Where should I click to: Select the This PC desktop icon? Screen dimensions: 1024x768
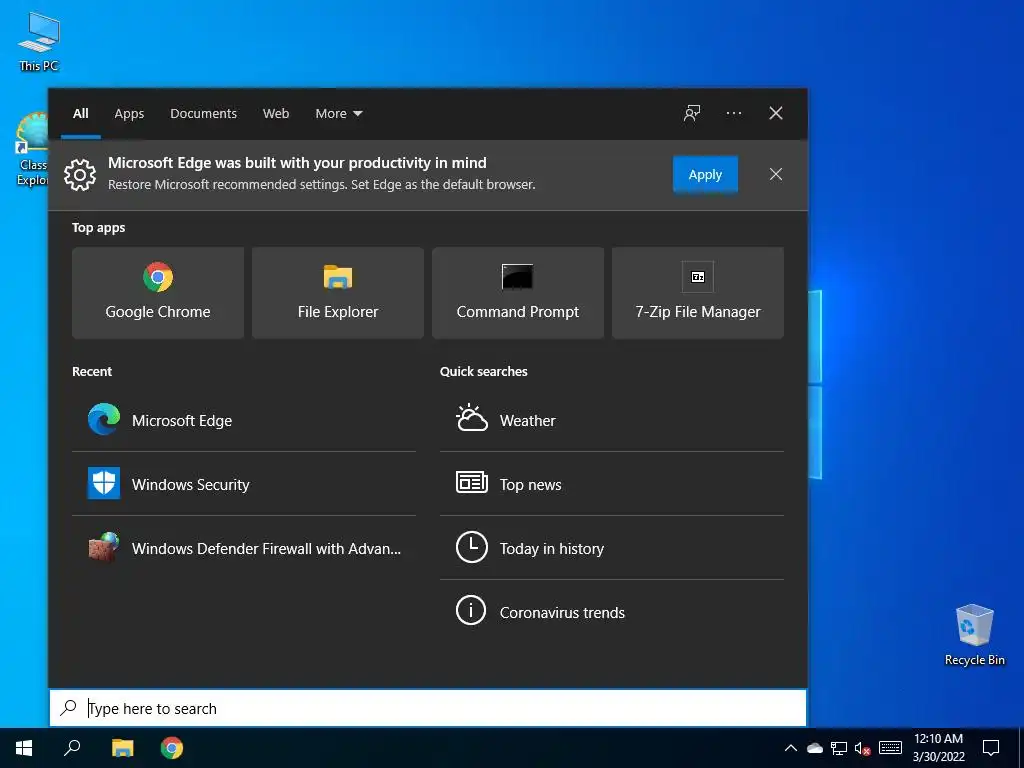click(x=39, y=41)
